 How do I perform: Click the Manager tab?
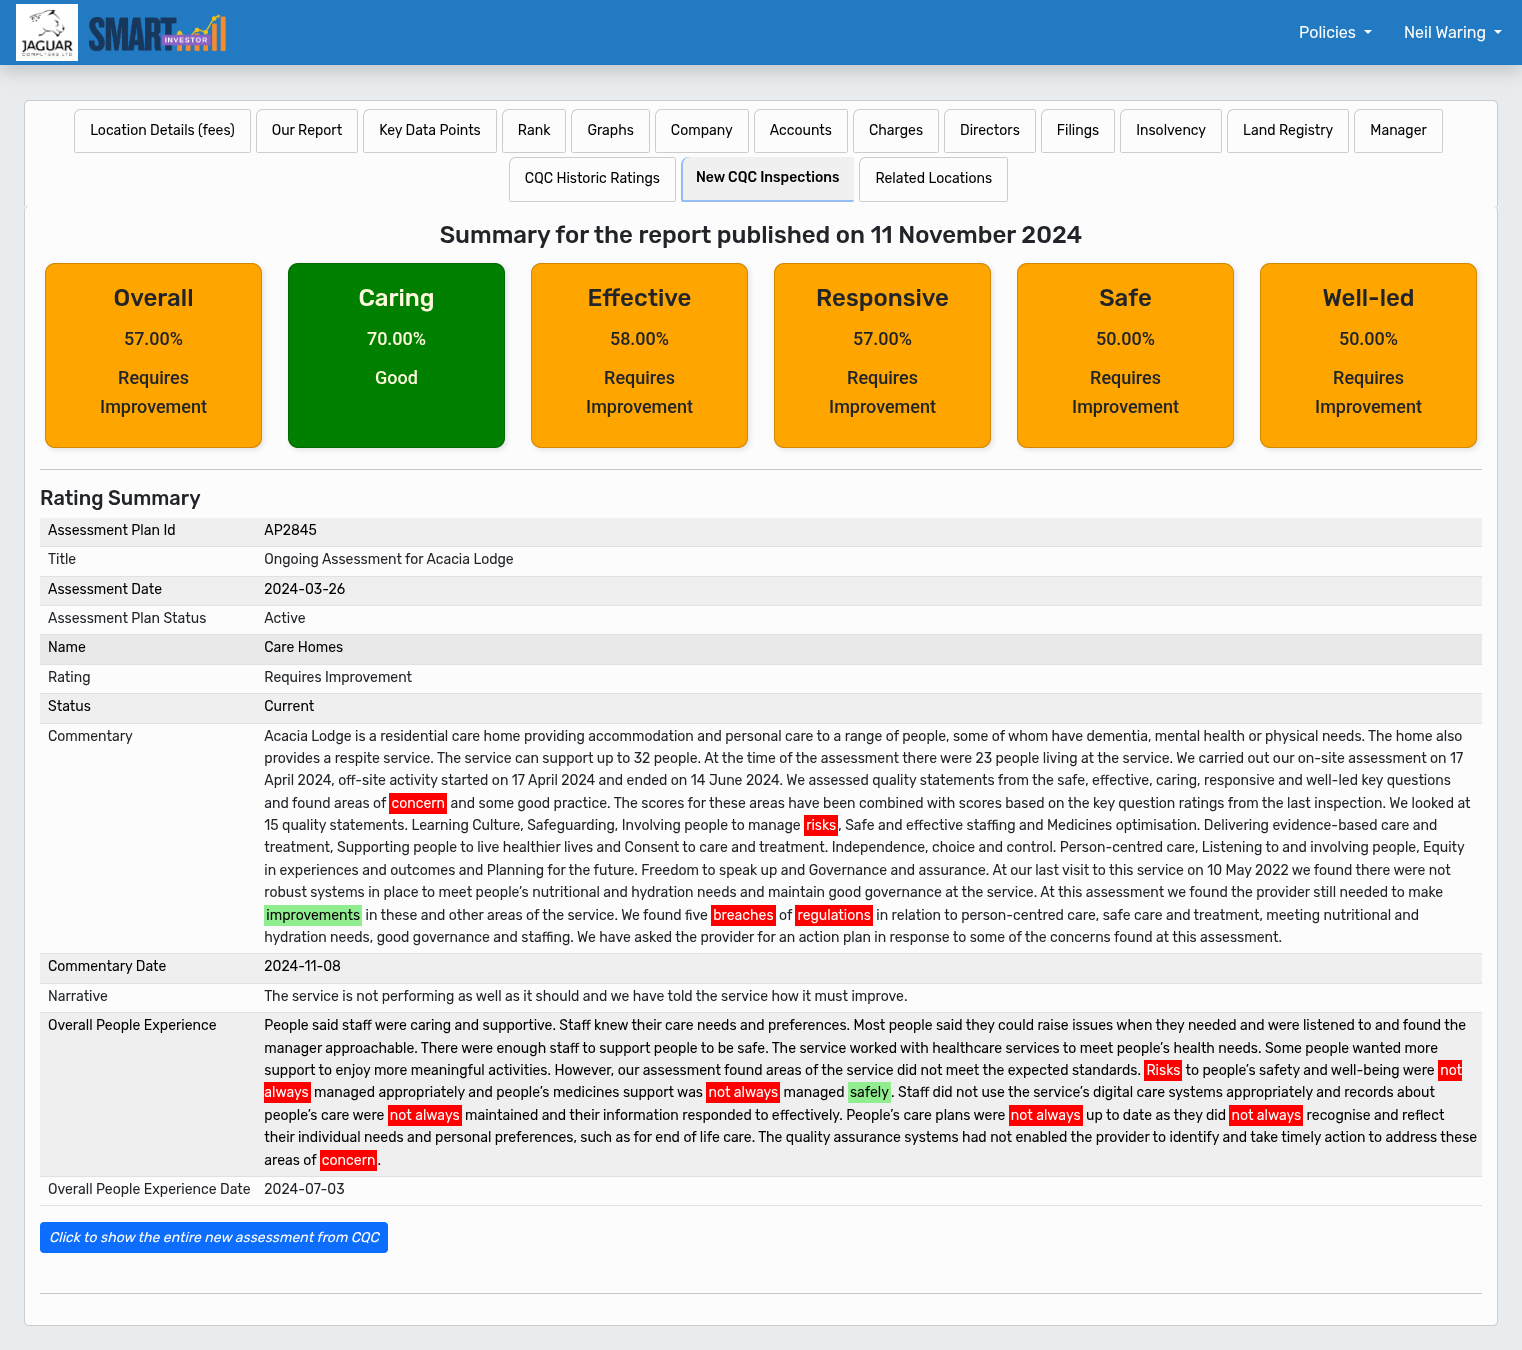[1397, 131]
